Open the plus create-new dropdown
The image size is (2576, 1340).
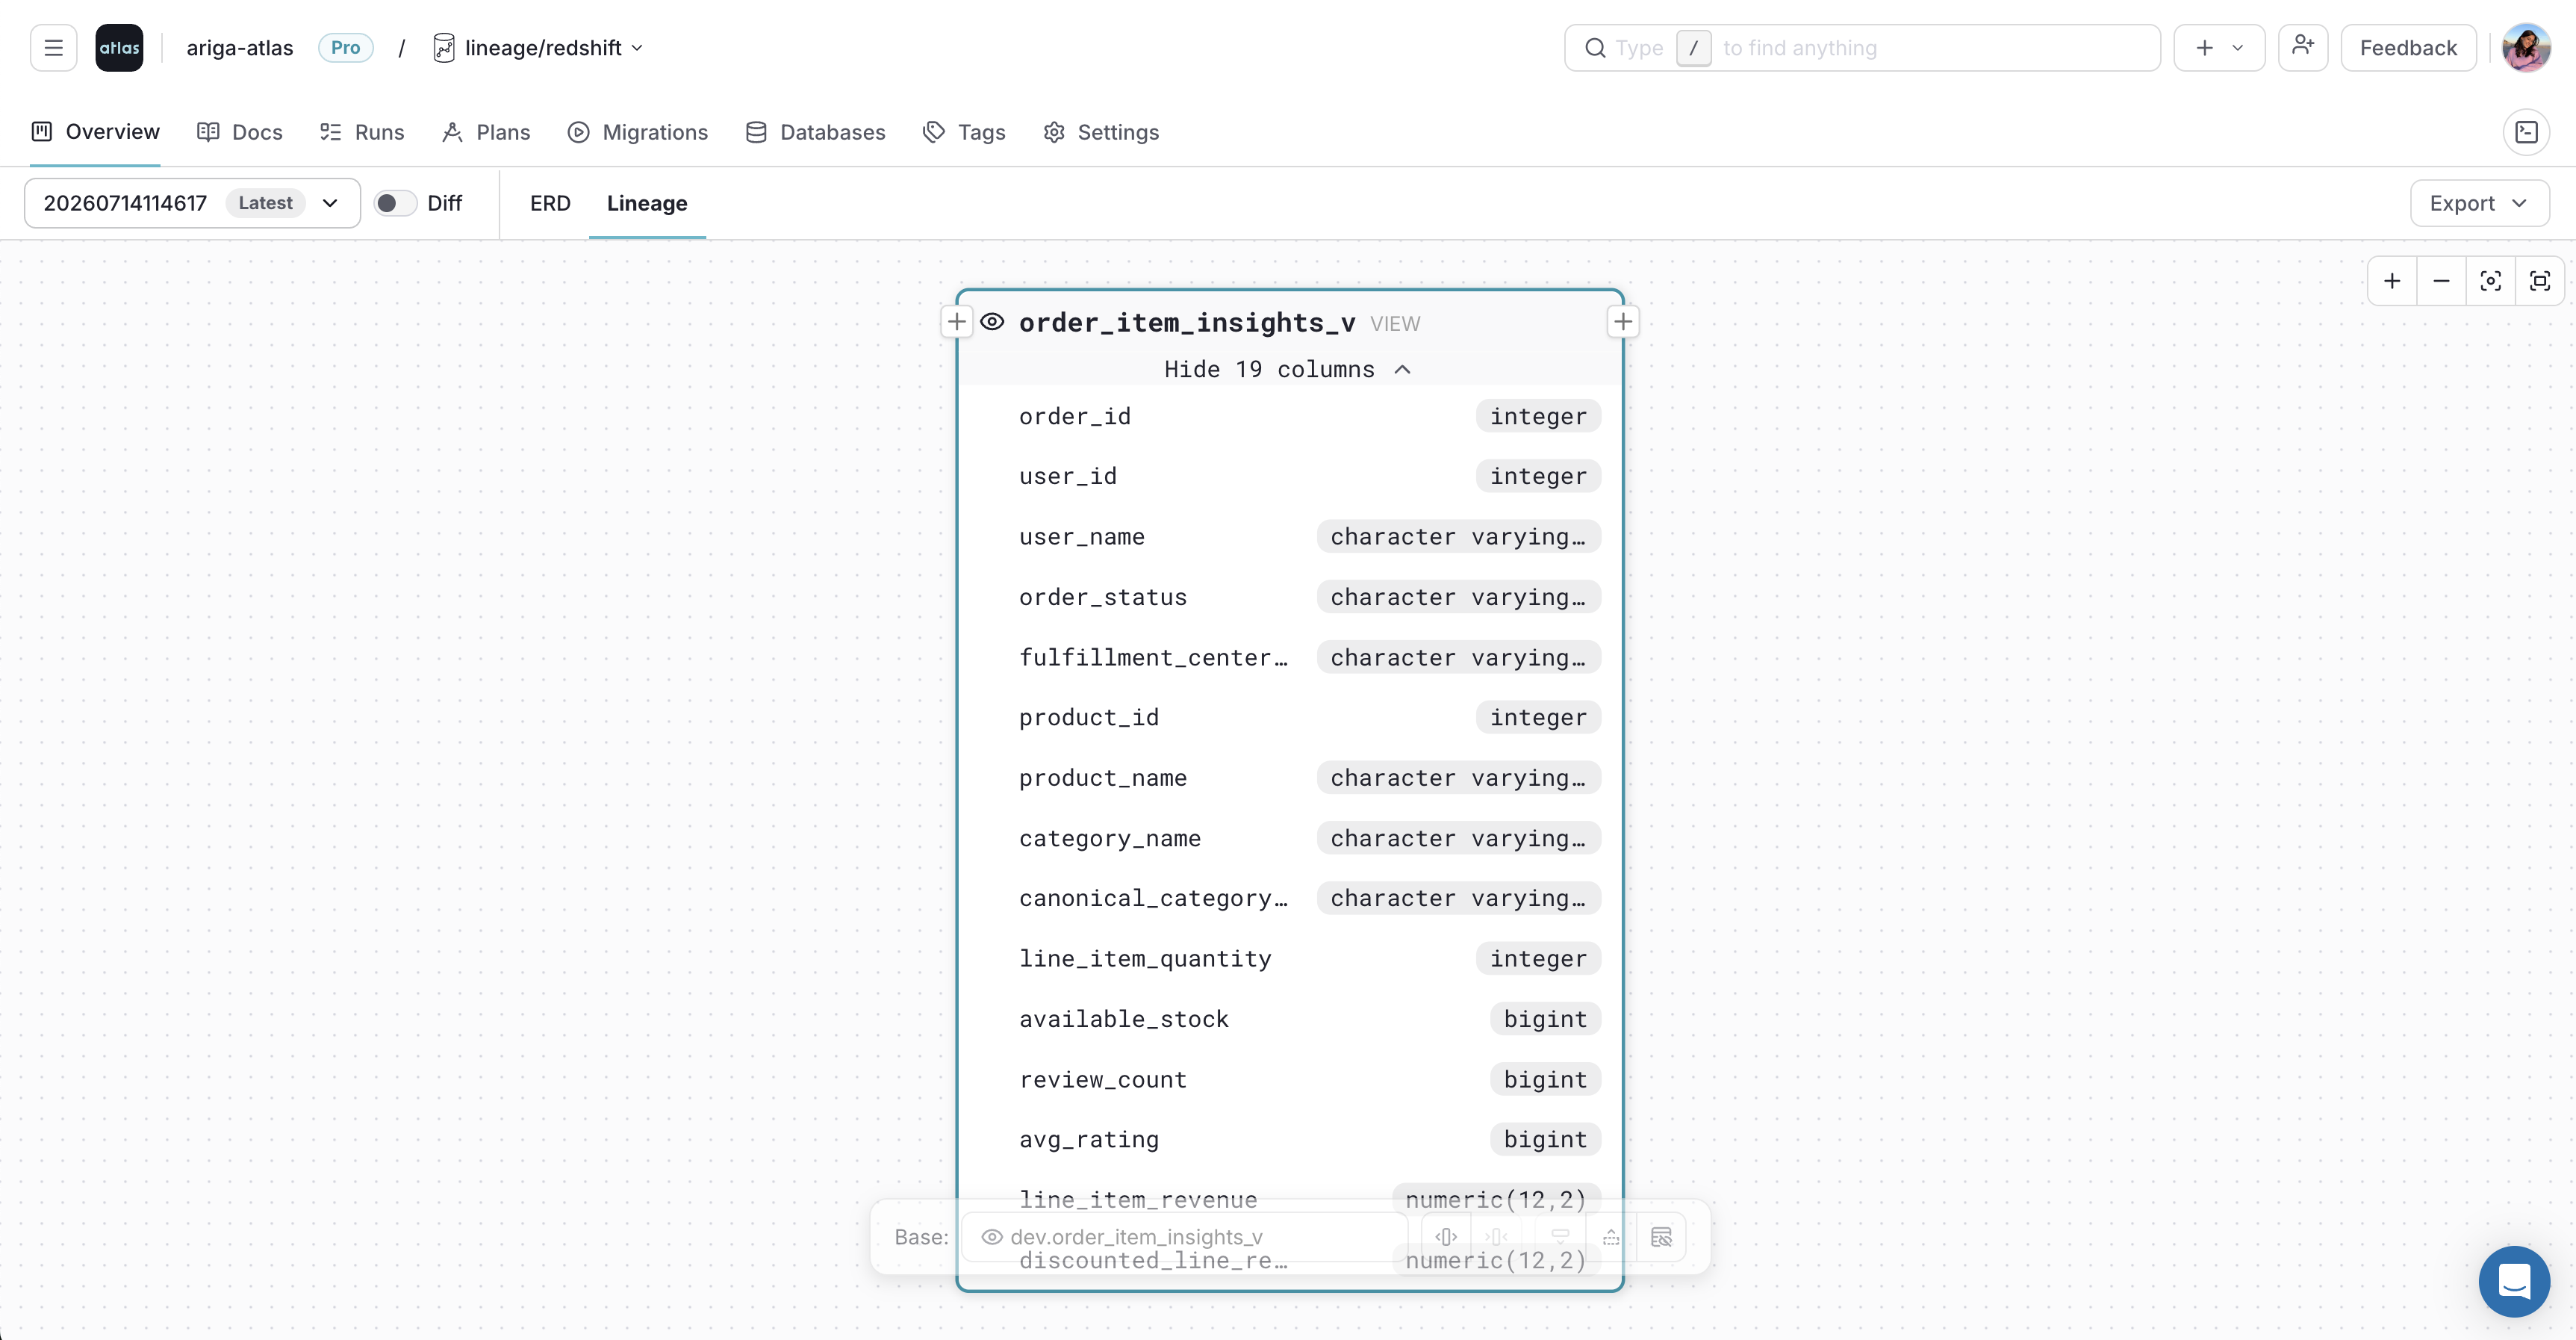coord(2219,48)
